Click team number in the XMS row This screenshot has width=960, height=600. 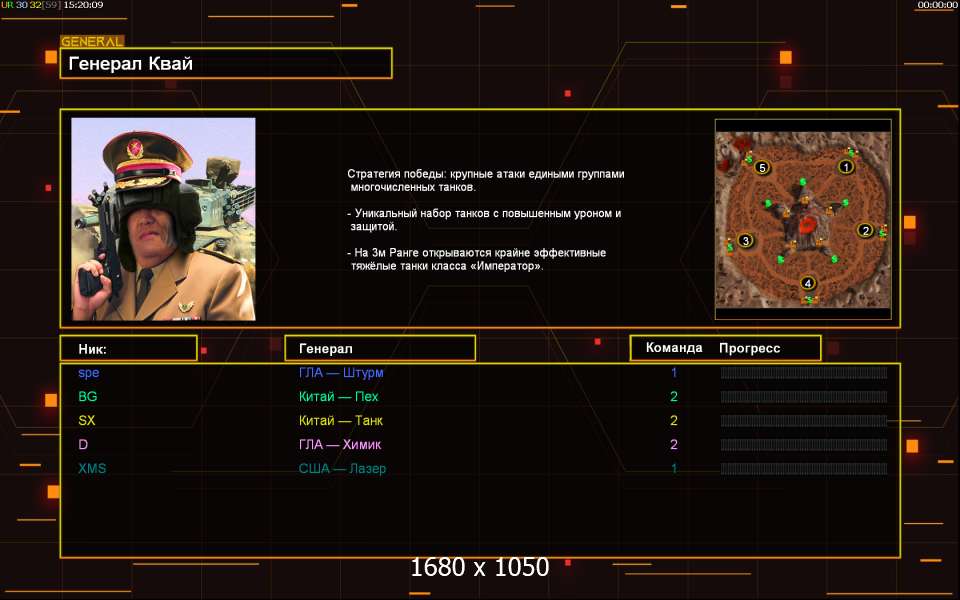(x=673, y=468)
